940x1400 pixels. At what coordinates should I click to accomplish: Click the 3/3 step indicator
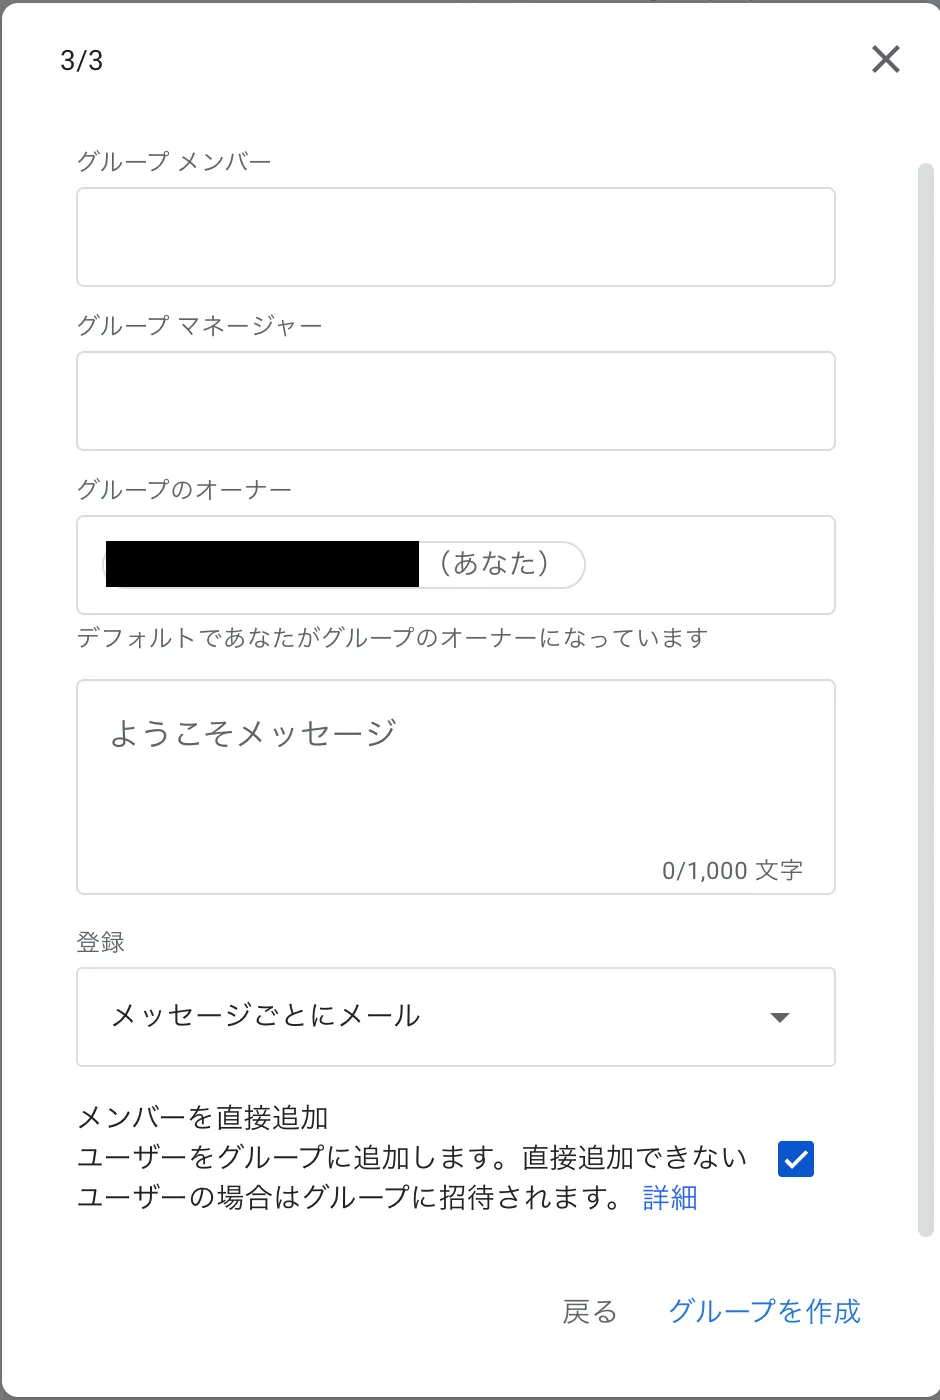pos(82,61)
